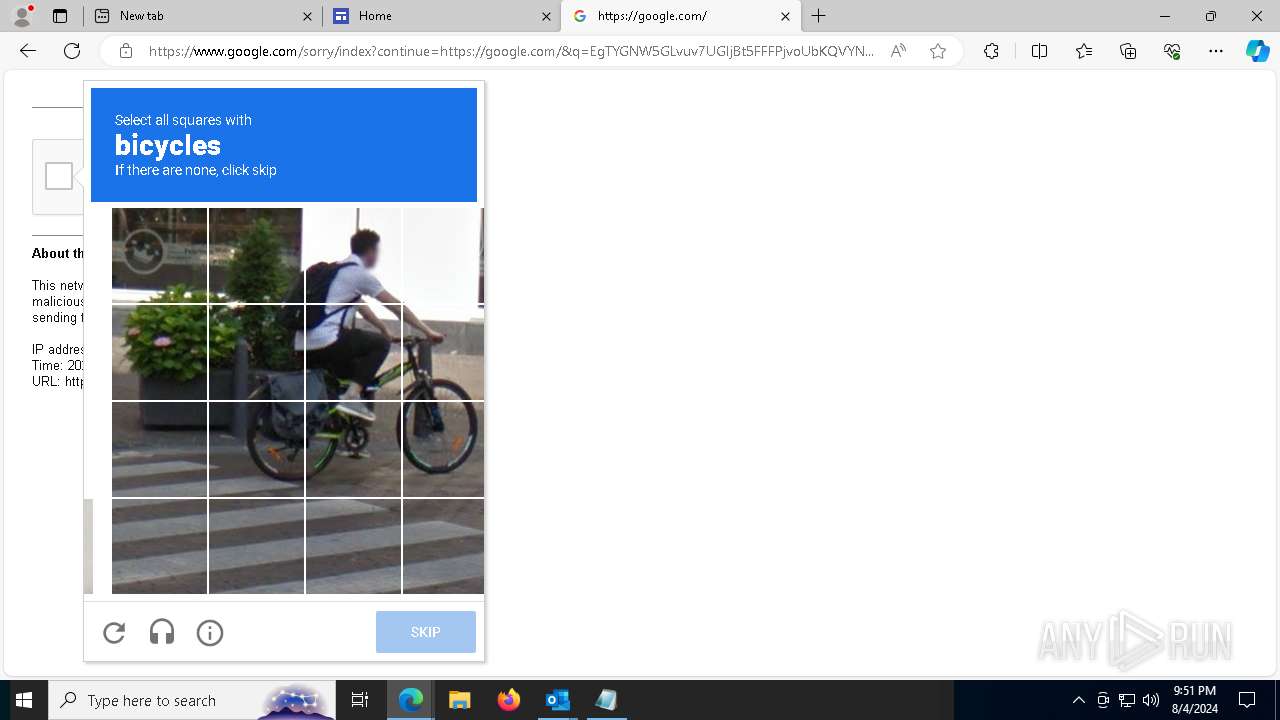Open Read aloud in address bar
The height and width of the screenshot is (720, 1280).
click(898, 51)
